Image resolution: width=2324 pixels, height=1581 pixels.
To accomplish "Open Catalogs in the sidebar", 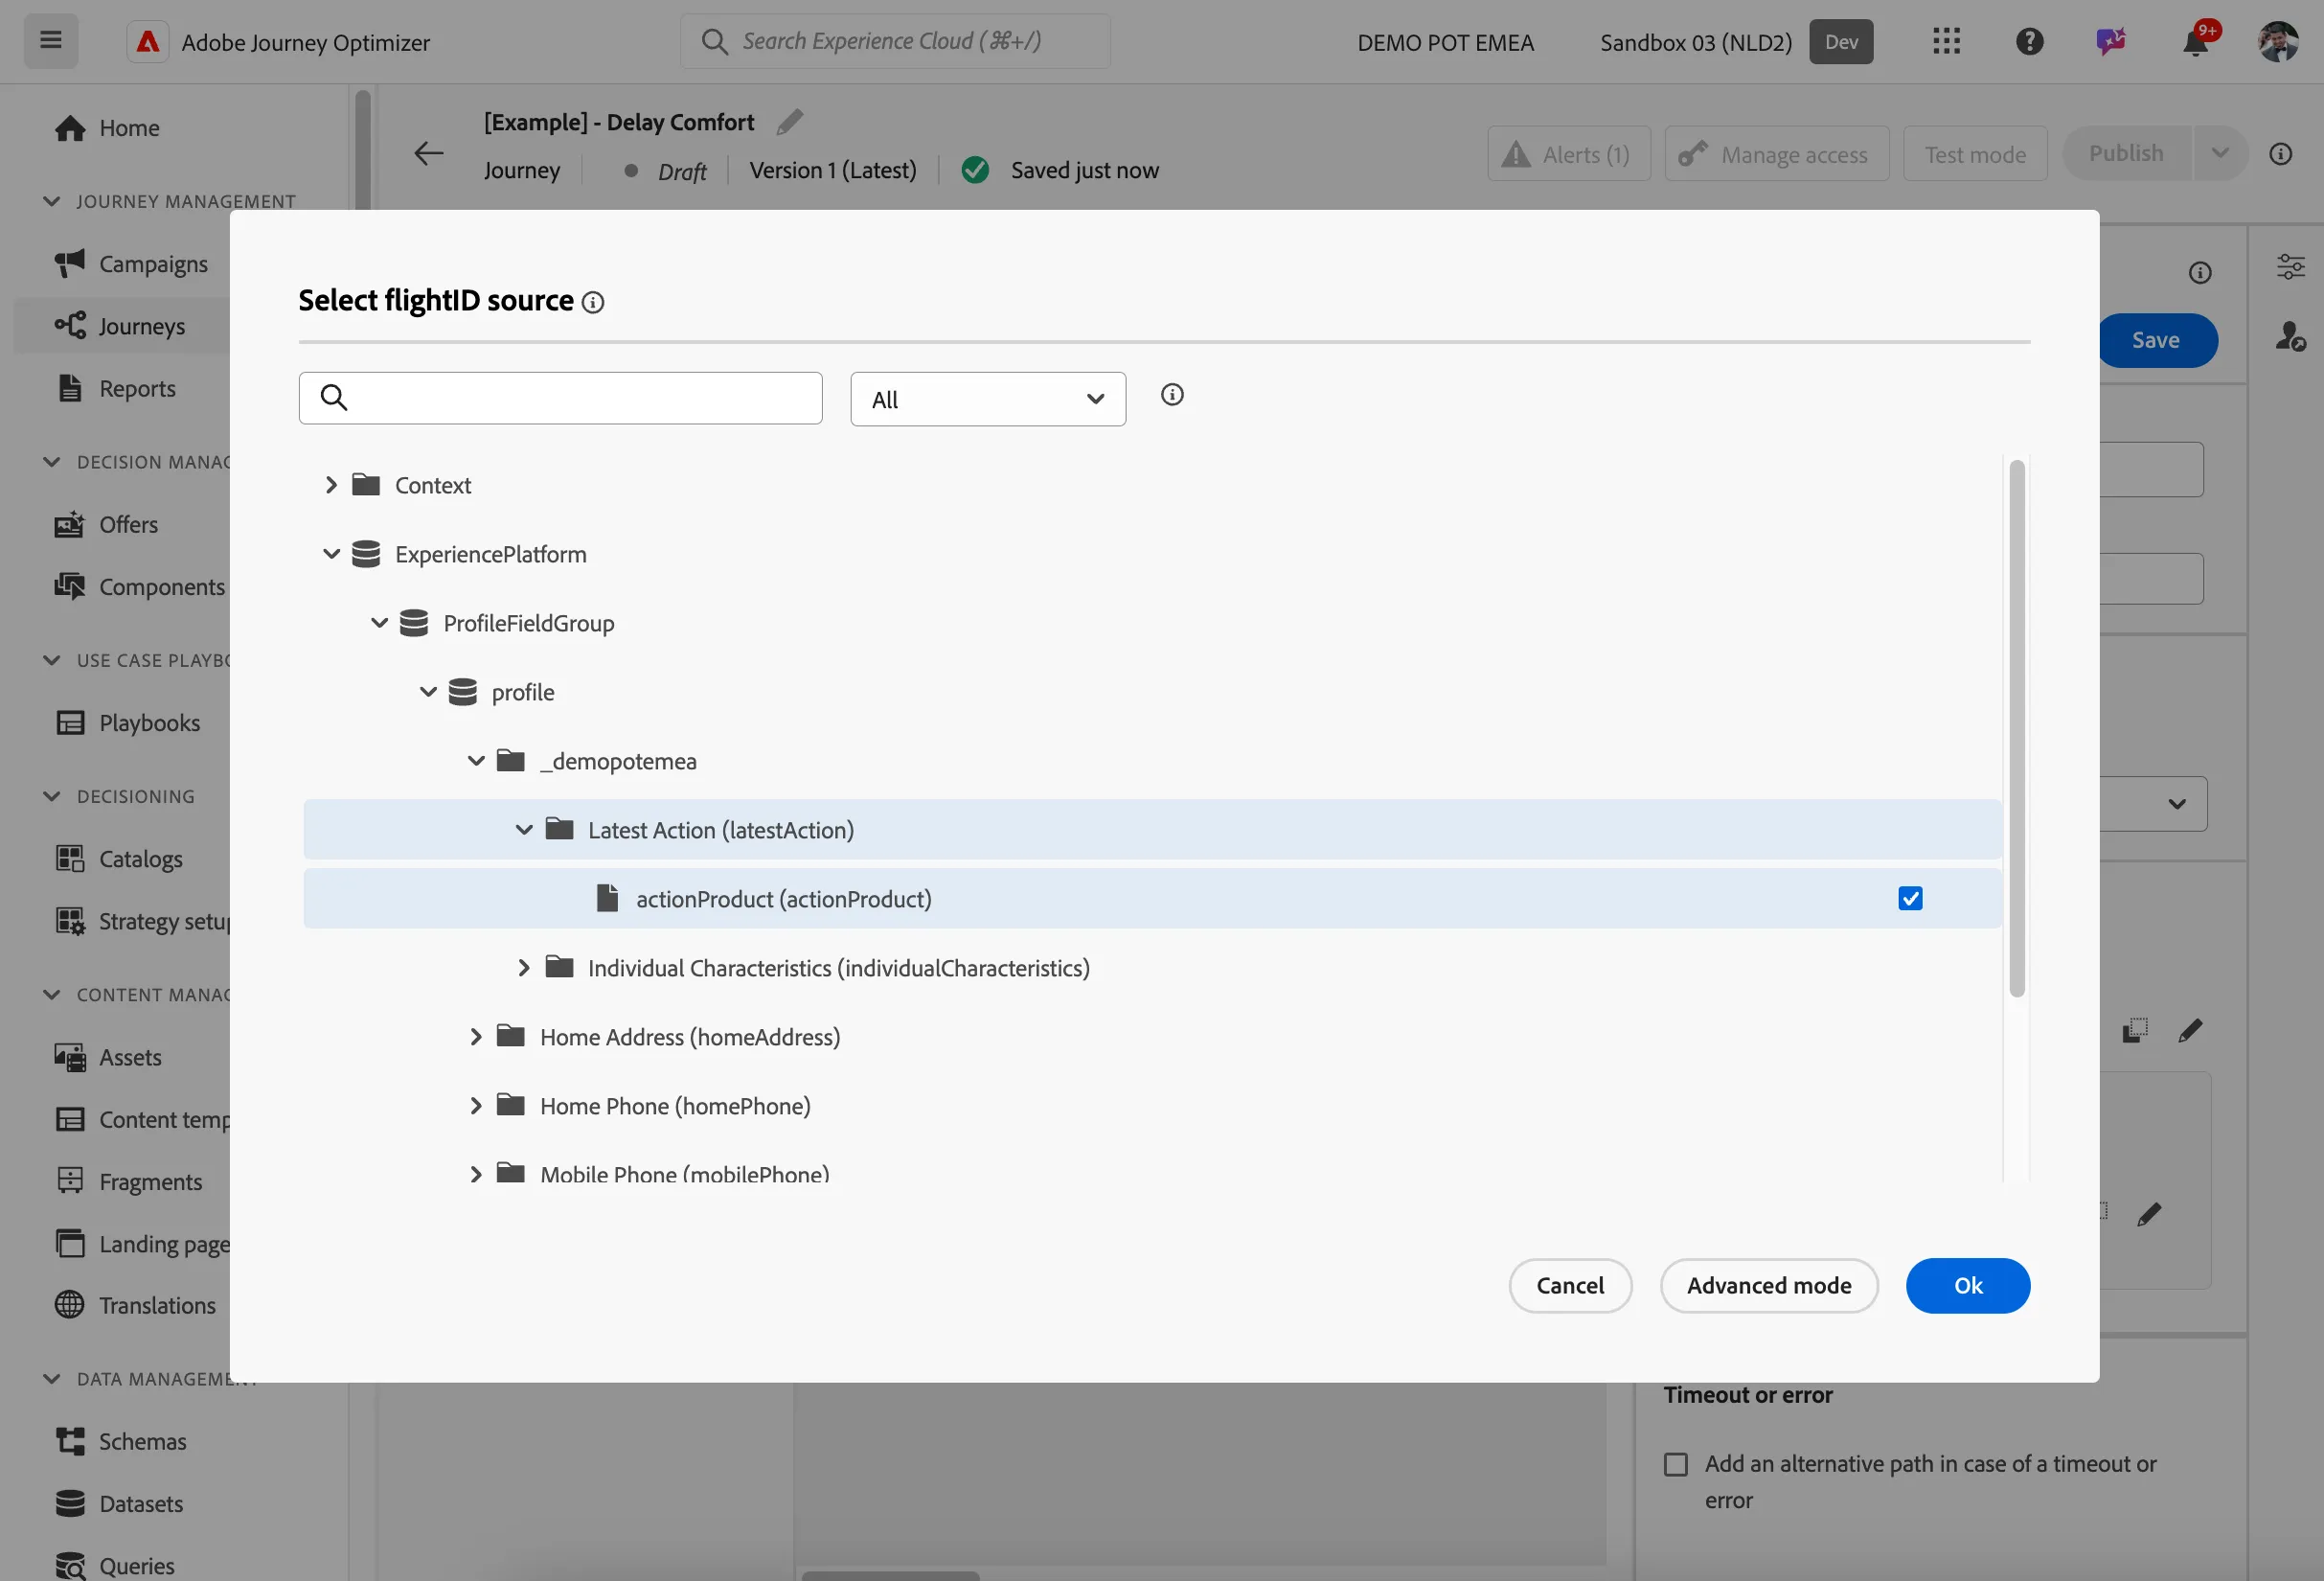I will pos(140,859).
